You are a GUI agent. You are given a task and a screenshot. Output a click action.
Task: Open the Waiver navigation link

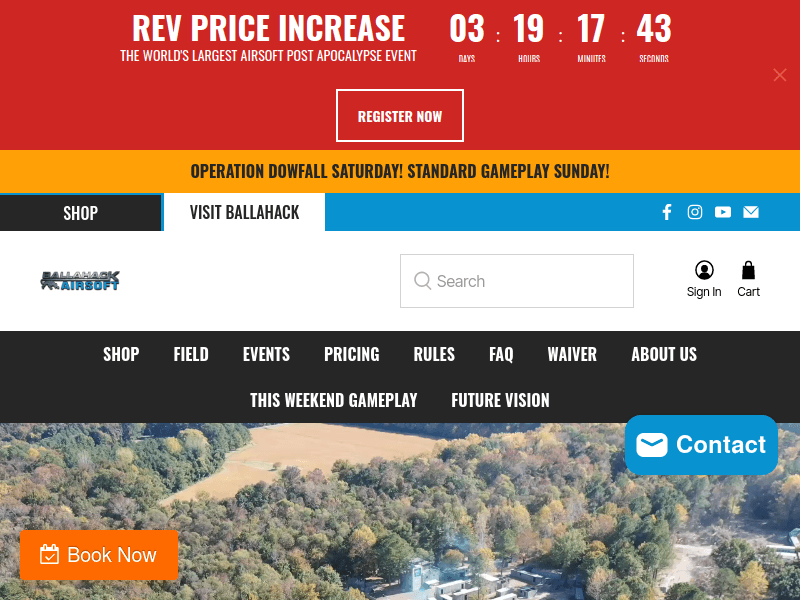point(572,354)
